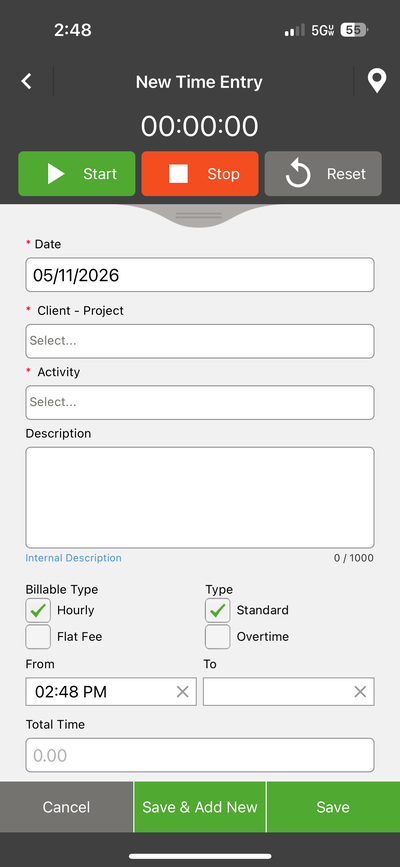Clear the From time with X icon
This screenshot has height=867, width=400.
(183, 692)
